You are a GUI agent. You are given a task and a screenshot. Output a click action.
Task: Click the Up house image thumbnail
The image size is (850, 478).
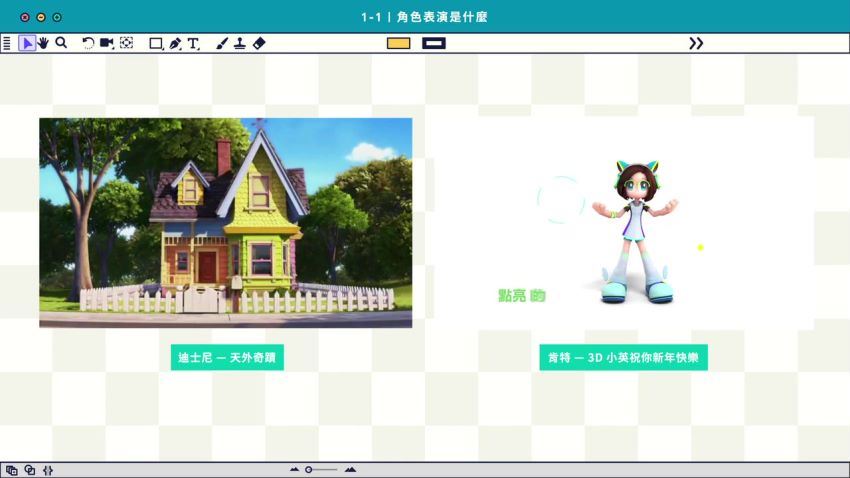click(226, 223)
